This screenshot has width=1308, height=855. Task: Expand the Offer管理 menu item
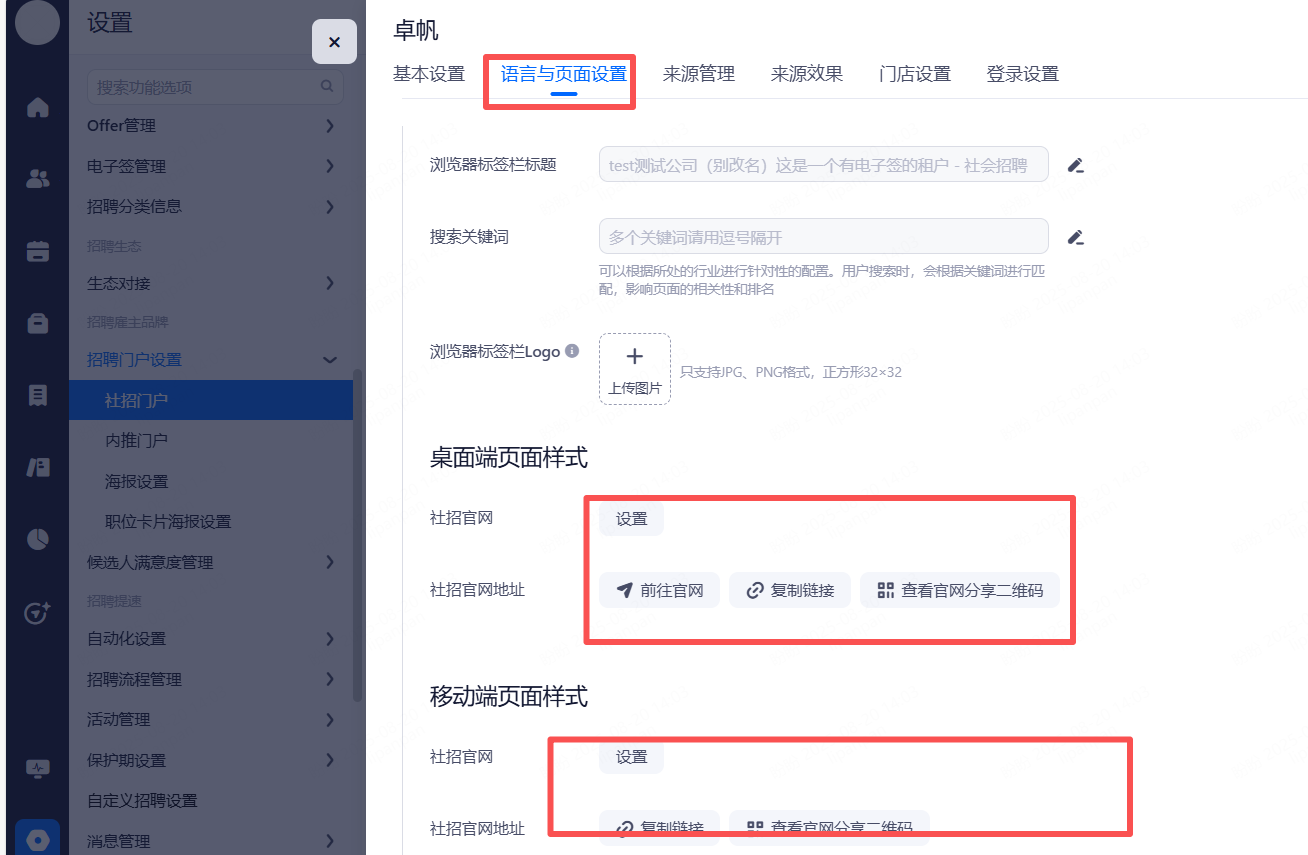coord(330,126)
